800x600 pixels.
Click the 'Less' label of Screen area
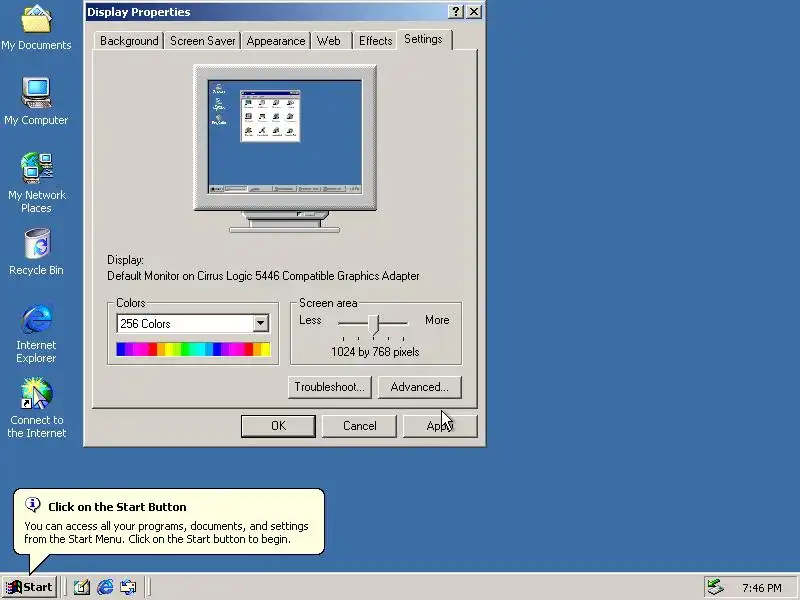click(x=310, y=320)
